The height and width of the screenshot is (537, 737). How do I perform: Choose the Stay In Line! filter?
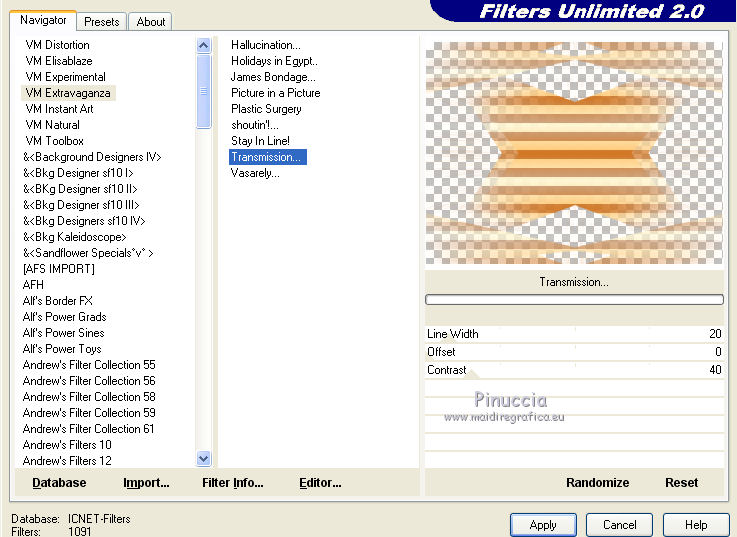coord(260,141)
